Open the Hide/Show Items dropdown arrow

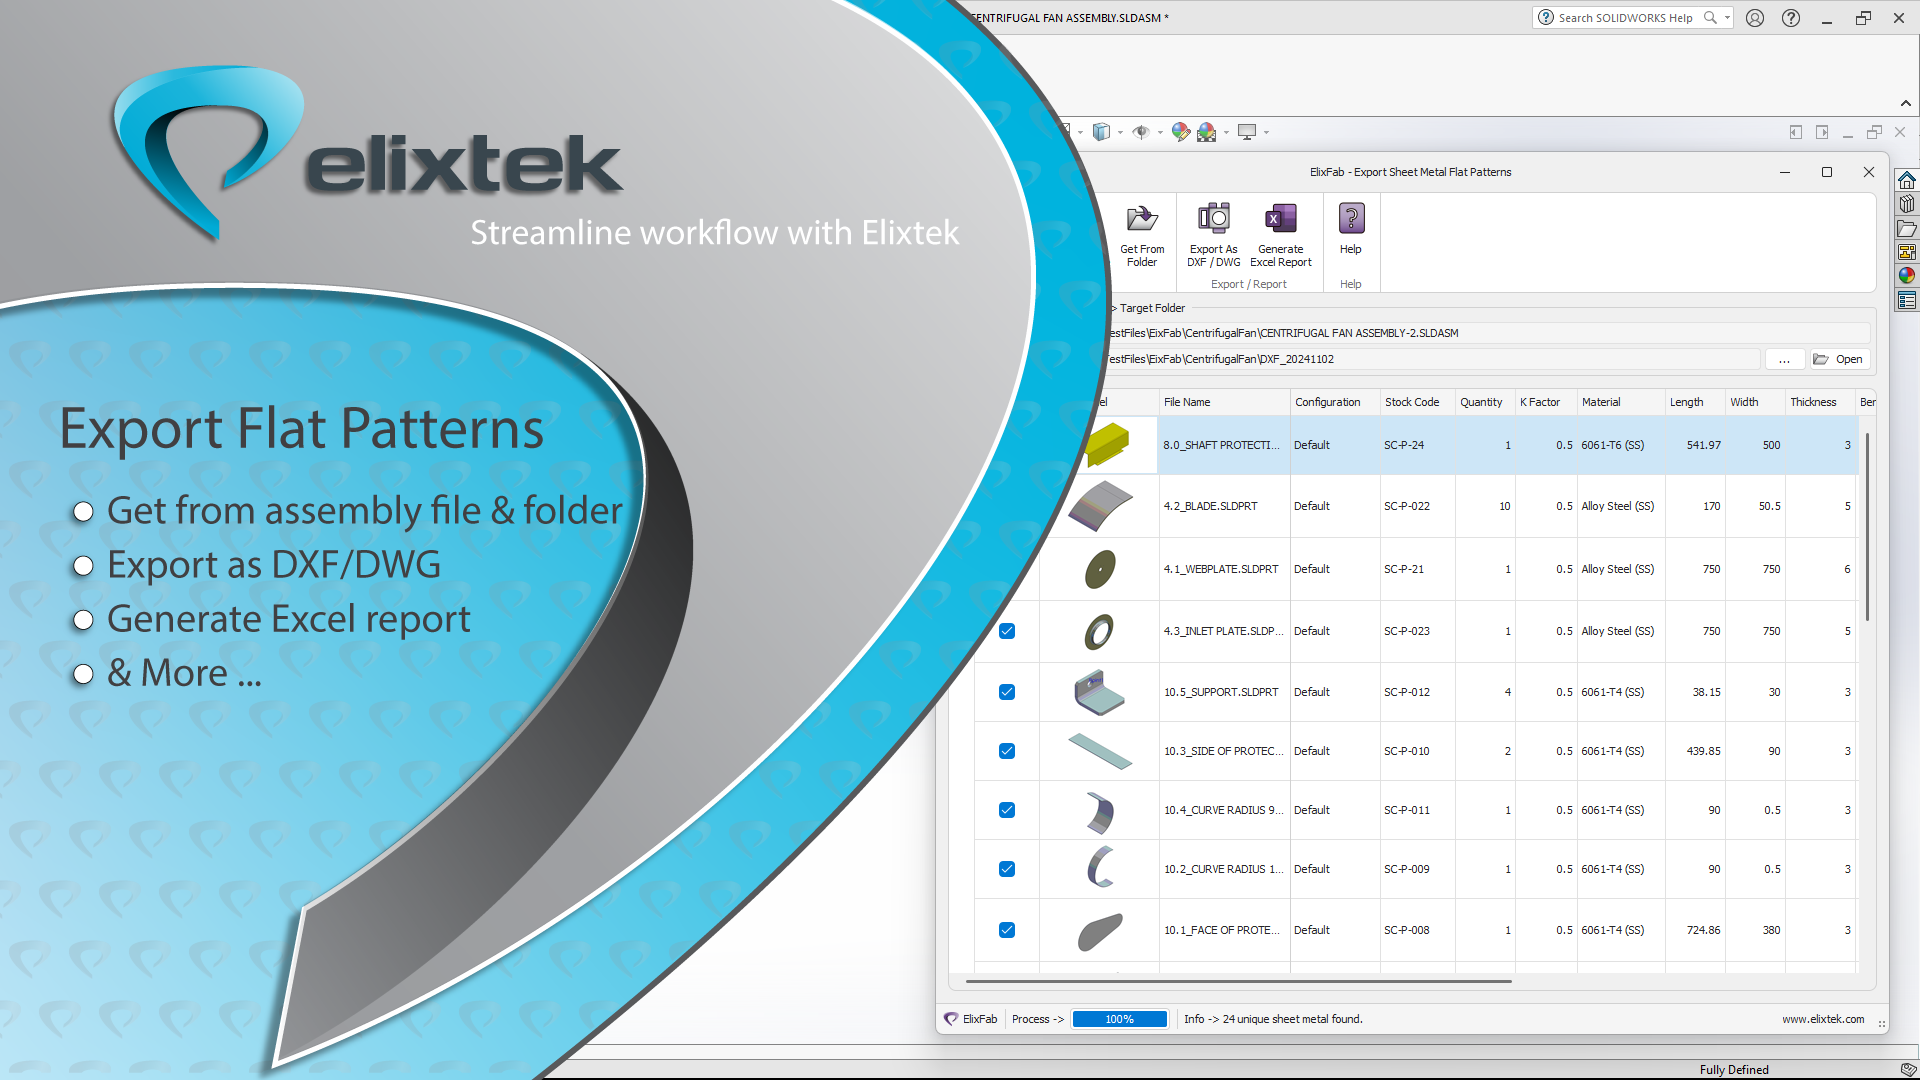(x=1160, y=132)
